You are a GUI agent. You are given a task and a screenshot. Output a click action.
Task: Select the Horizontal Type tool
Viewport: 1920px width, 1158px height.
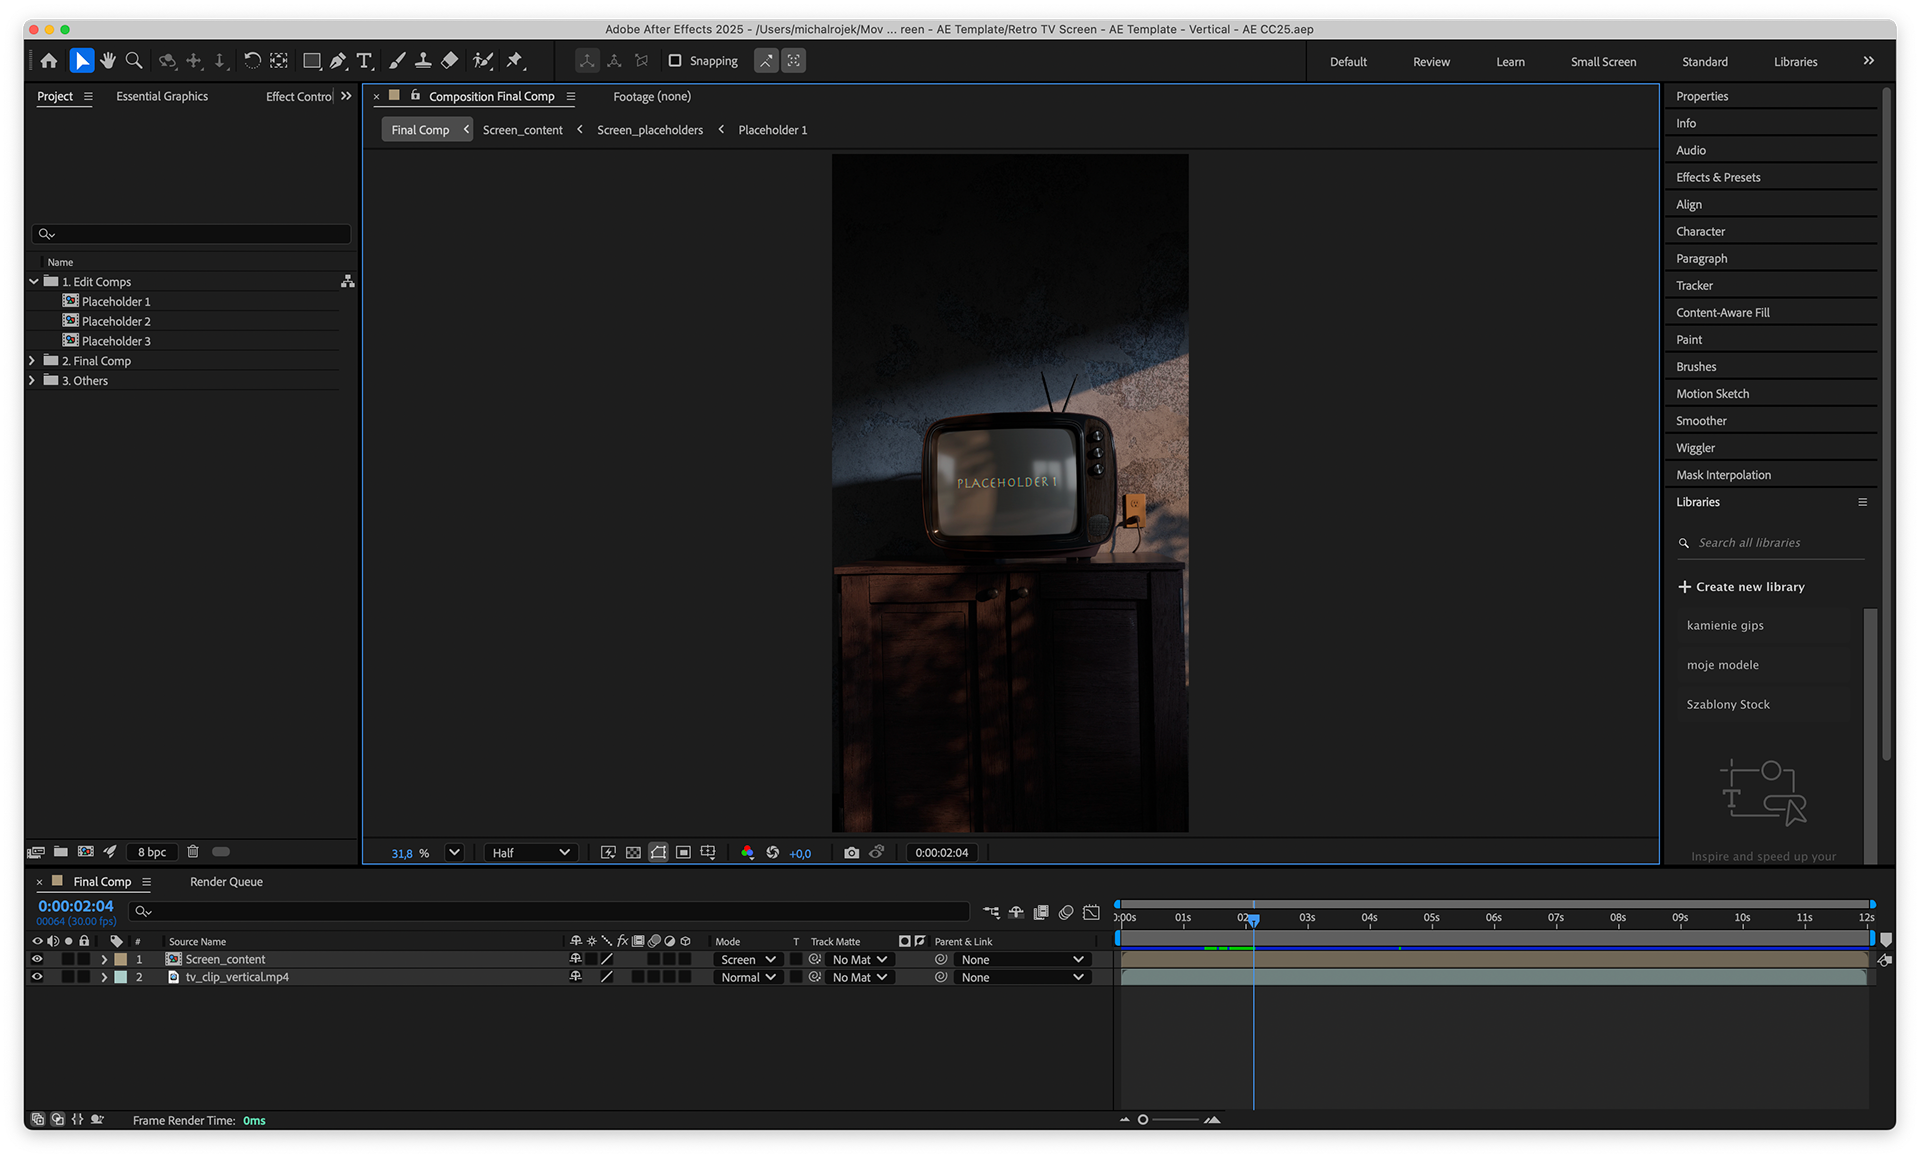[x=365, y=61]
